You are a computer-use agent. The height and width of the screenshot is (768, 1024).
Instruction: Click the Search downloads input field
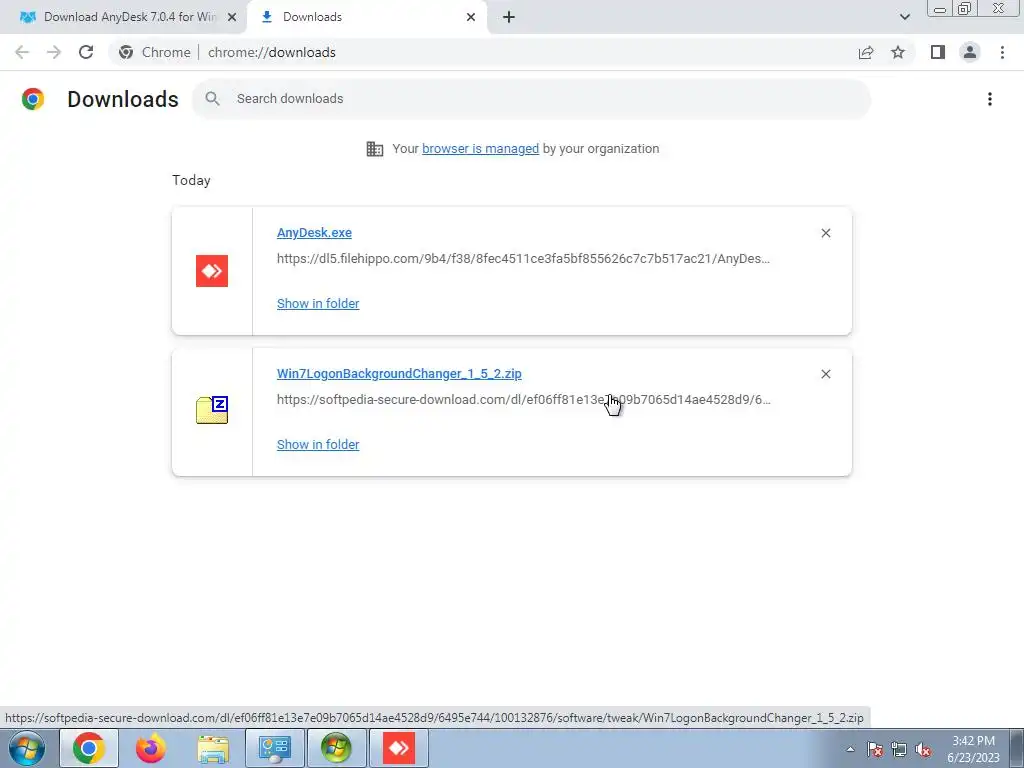tap(532, 99)
